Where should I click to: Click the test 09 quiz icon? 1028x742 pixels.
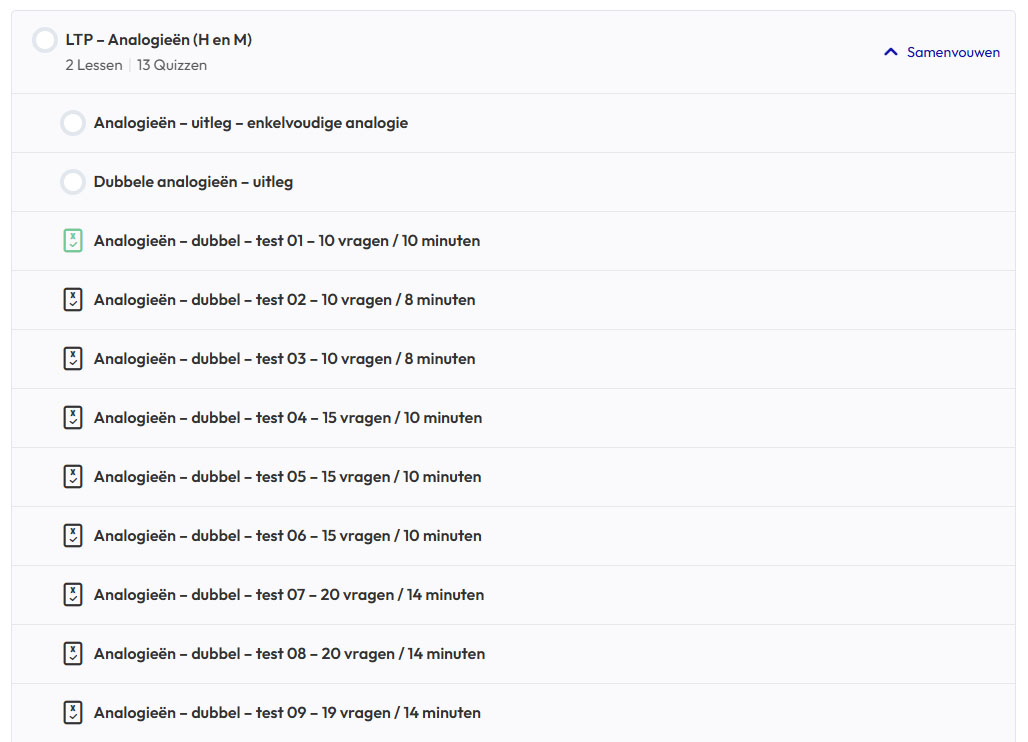tap(72, 713)
